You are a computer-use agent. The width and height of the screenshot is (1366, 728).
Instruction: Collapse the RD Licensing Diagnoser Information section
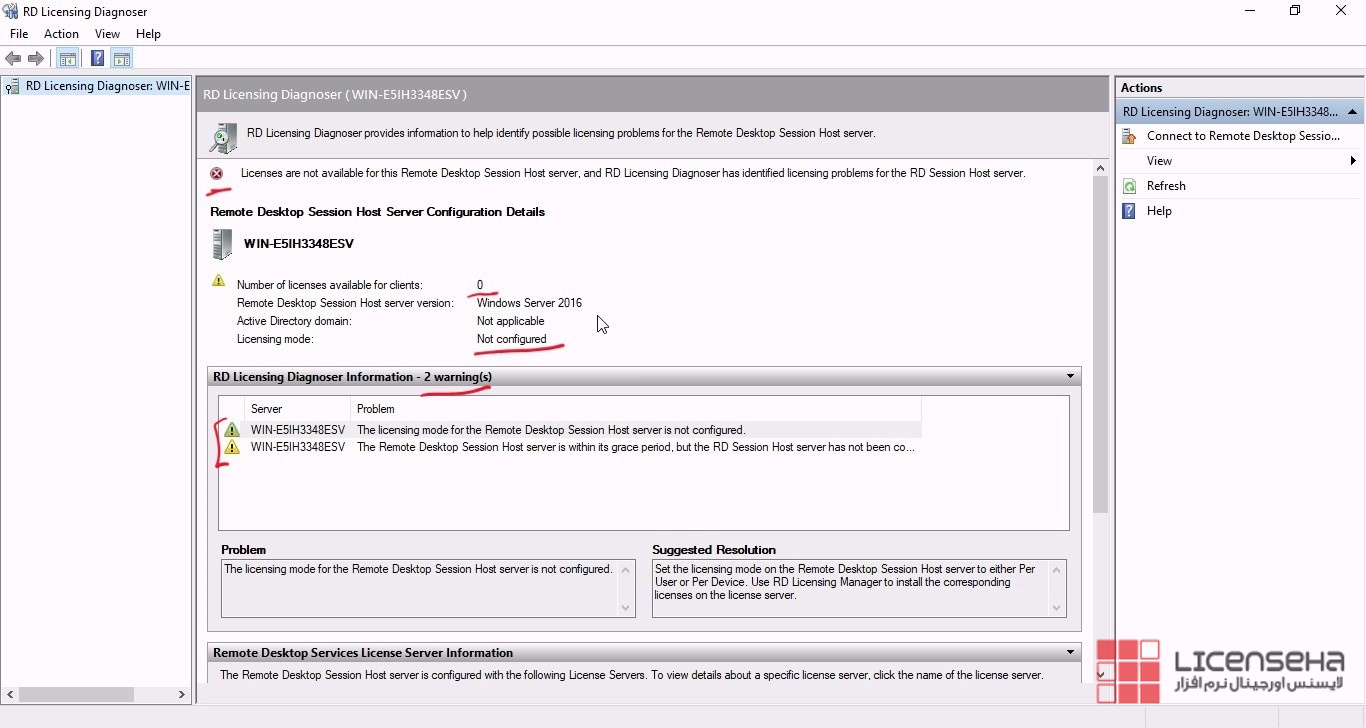1070,377
